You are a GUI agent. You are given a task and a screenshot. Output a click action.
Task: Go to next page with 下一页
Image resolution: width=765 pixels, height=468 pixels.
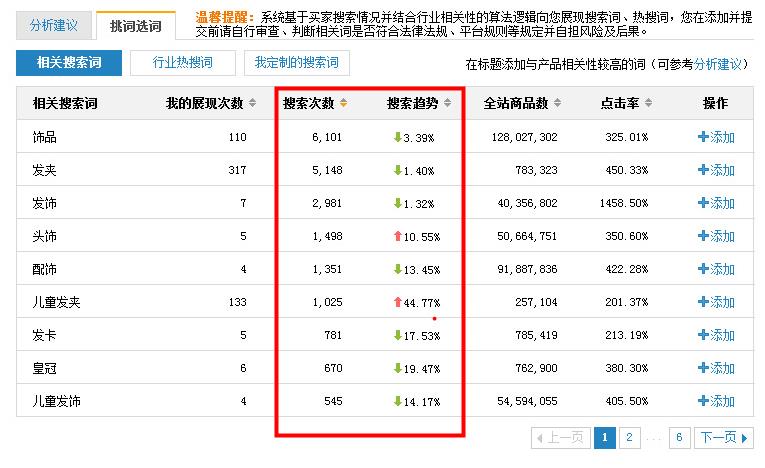[725, 437]
